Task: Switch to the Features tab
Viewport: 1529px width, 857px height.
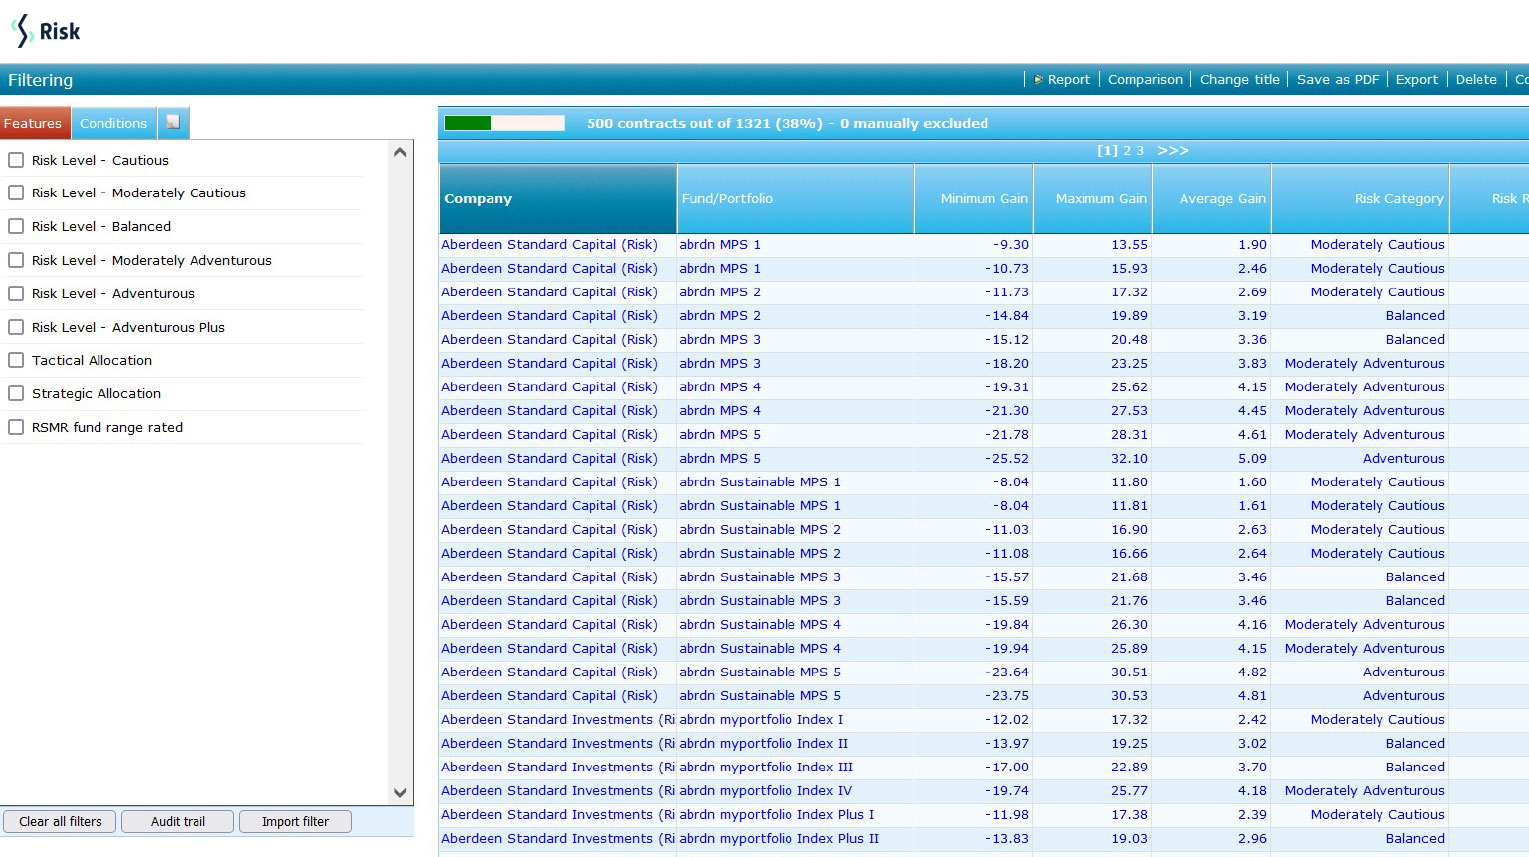Action: pos(34,123)
